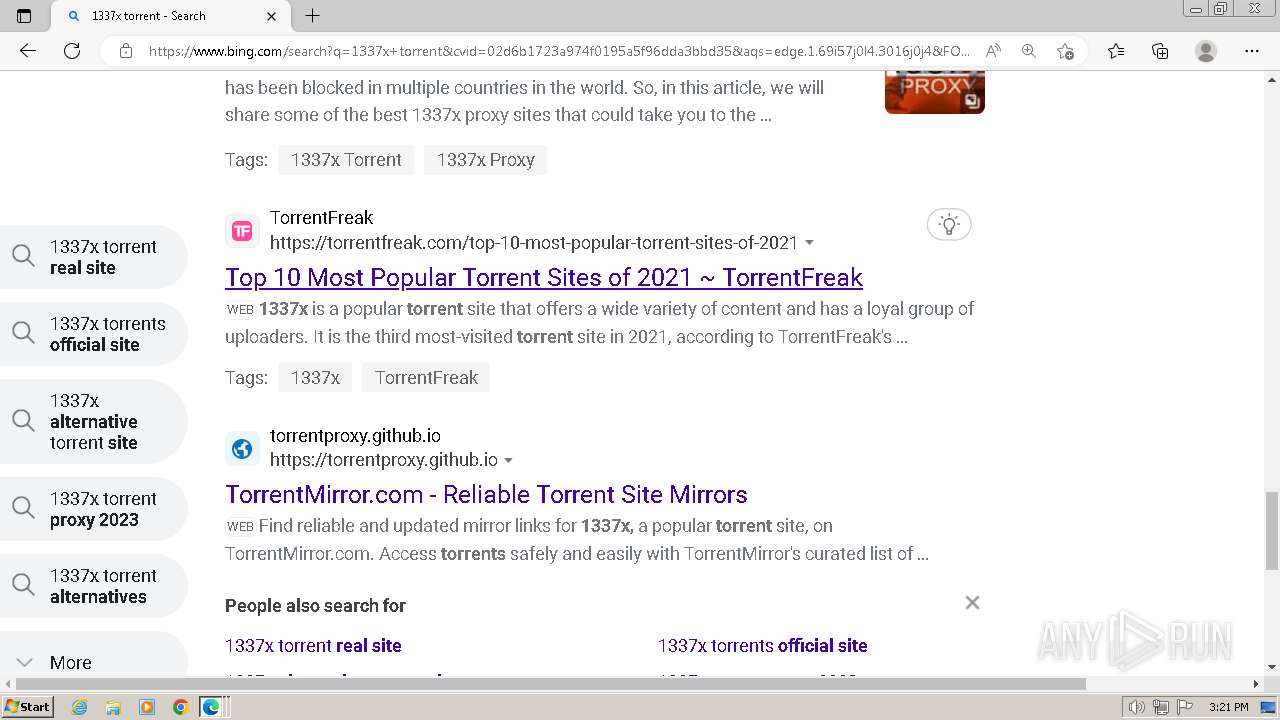
Task: Close the 1337x torrent Search tab
Action: [x=271, y=16]
